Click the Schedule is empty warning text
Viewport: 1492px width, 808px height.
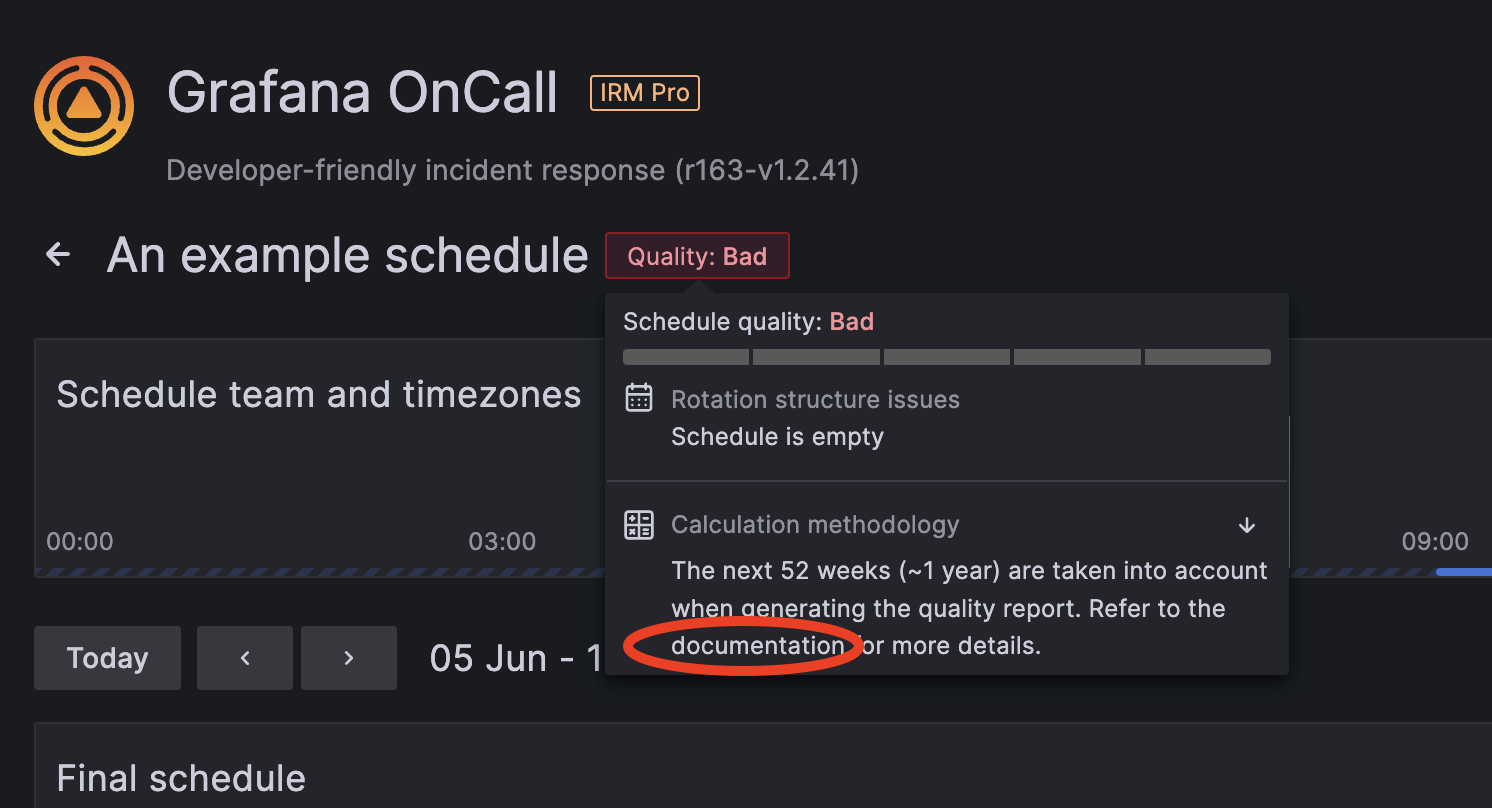coord(777,436)
